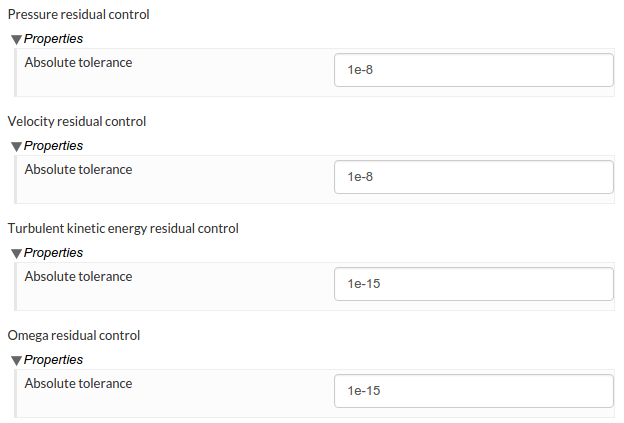This screenshot has width=624, height=423.
Task: Select Turbulent kinetic energy residual control heading
Action: point(123,229)
